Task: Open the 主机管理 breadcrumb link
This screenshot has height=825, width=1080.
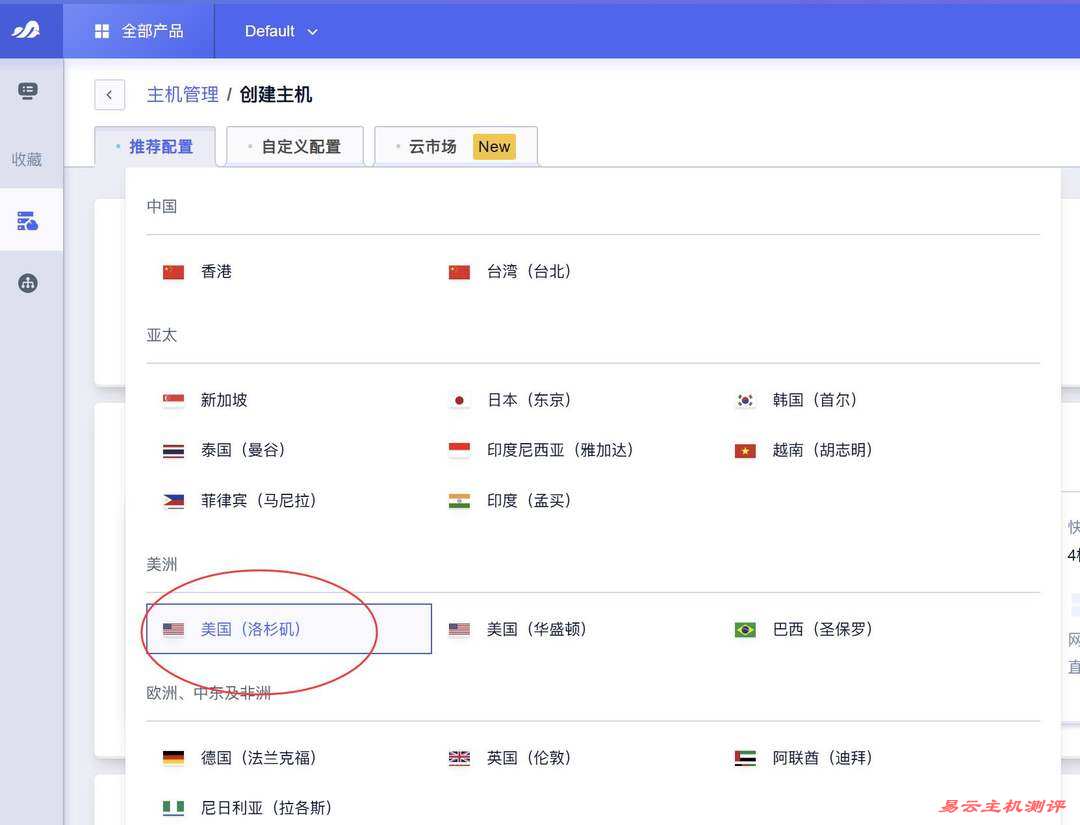Action: [182, 94]
